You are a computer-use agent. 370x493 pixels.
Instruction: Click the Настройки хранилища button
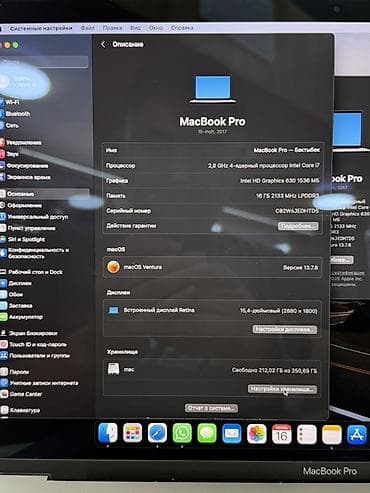point(282,389)
